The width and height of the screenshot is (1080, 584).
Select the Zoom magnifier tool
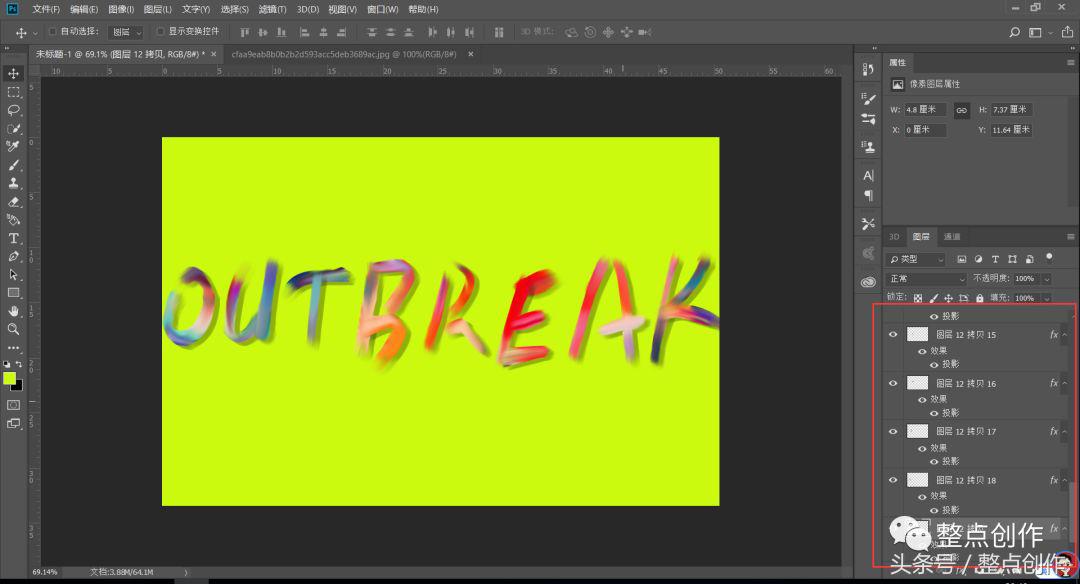[13, 329]
